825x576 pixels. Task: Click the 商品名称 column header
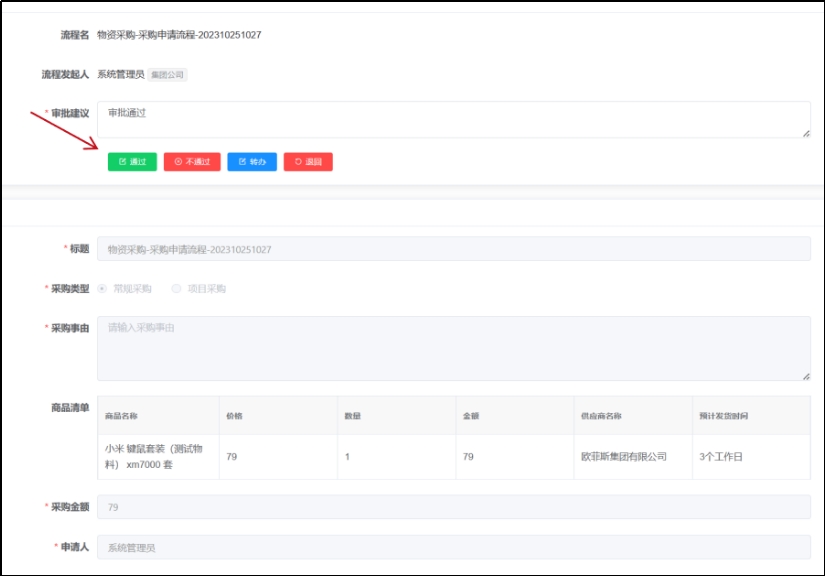click(121, 416)
